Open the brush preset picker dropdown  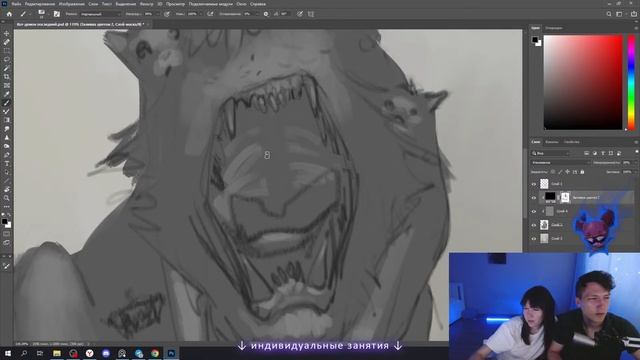(x=49, y=14)
